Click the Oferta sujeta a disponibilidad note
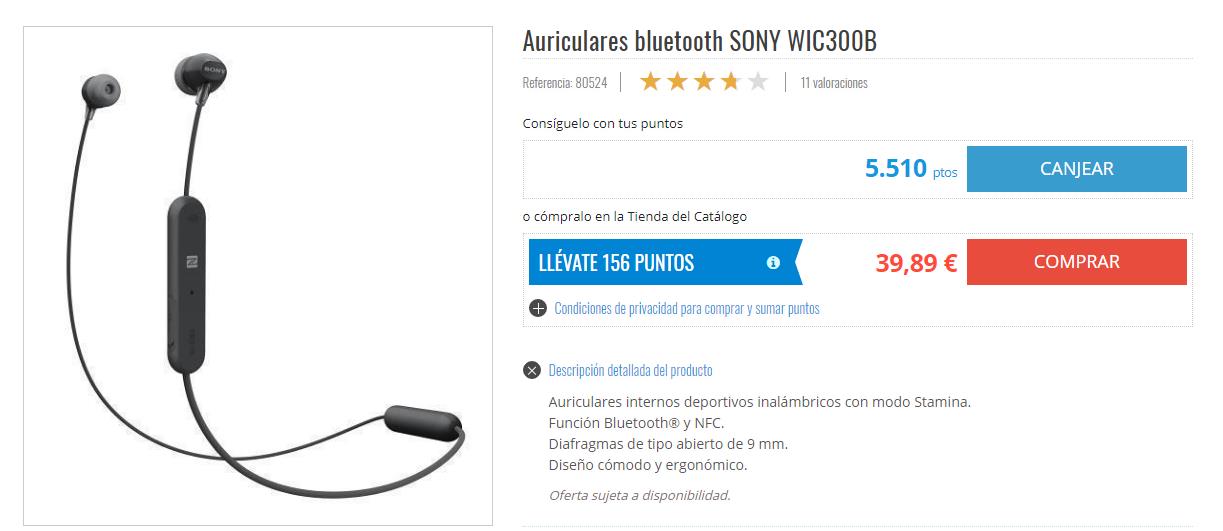Image resolution: width=1223 pixels, height=531 pixels. tap(640, 495)
